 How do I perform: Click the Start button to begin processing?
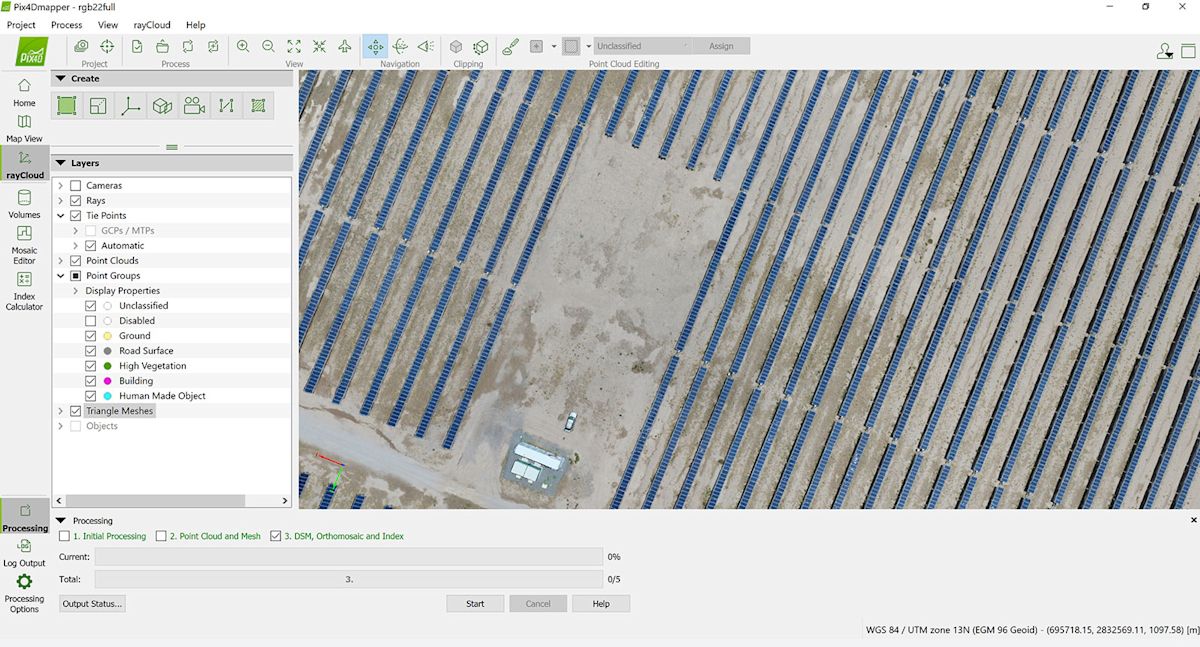coord(475,603)
